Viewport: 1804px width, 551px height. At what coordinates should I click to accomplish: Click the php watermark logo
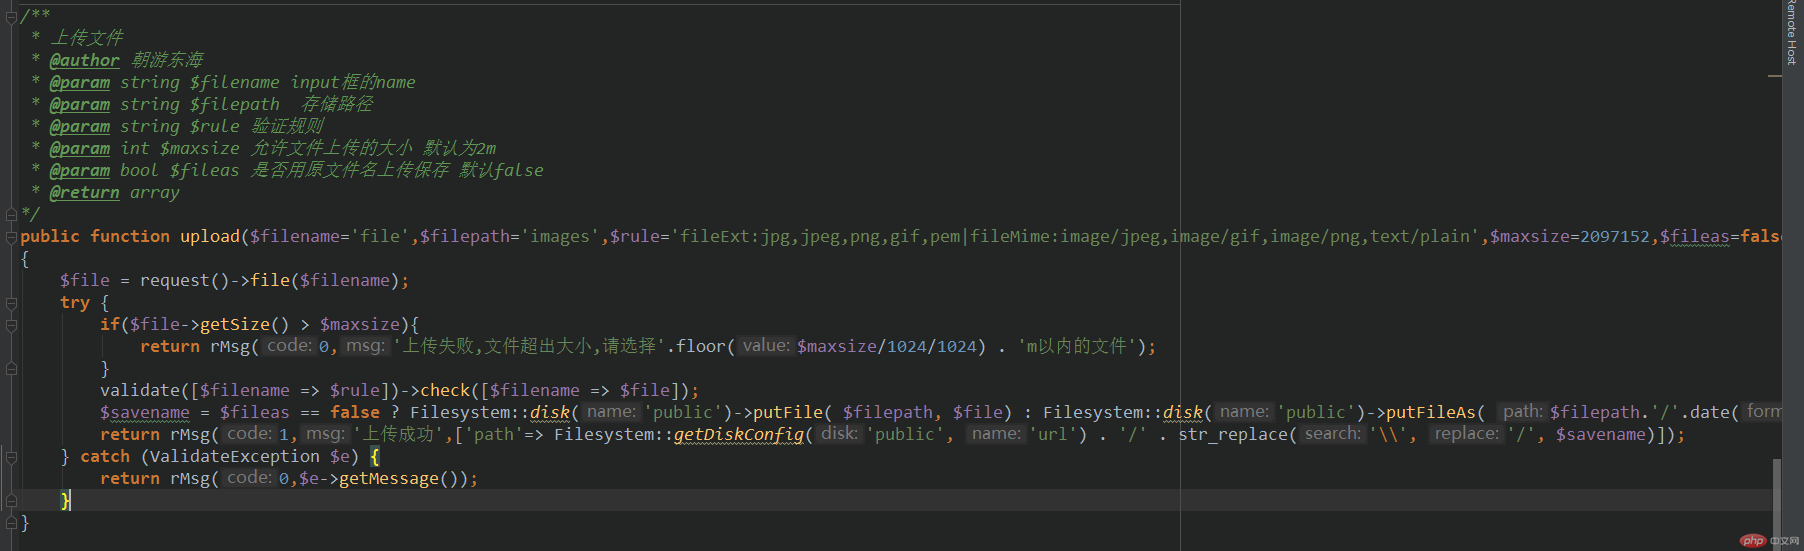coord(1753,540)
